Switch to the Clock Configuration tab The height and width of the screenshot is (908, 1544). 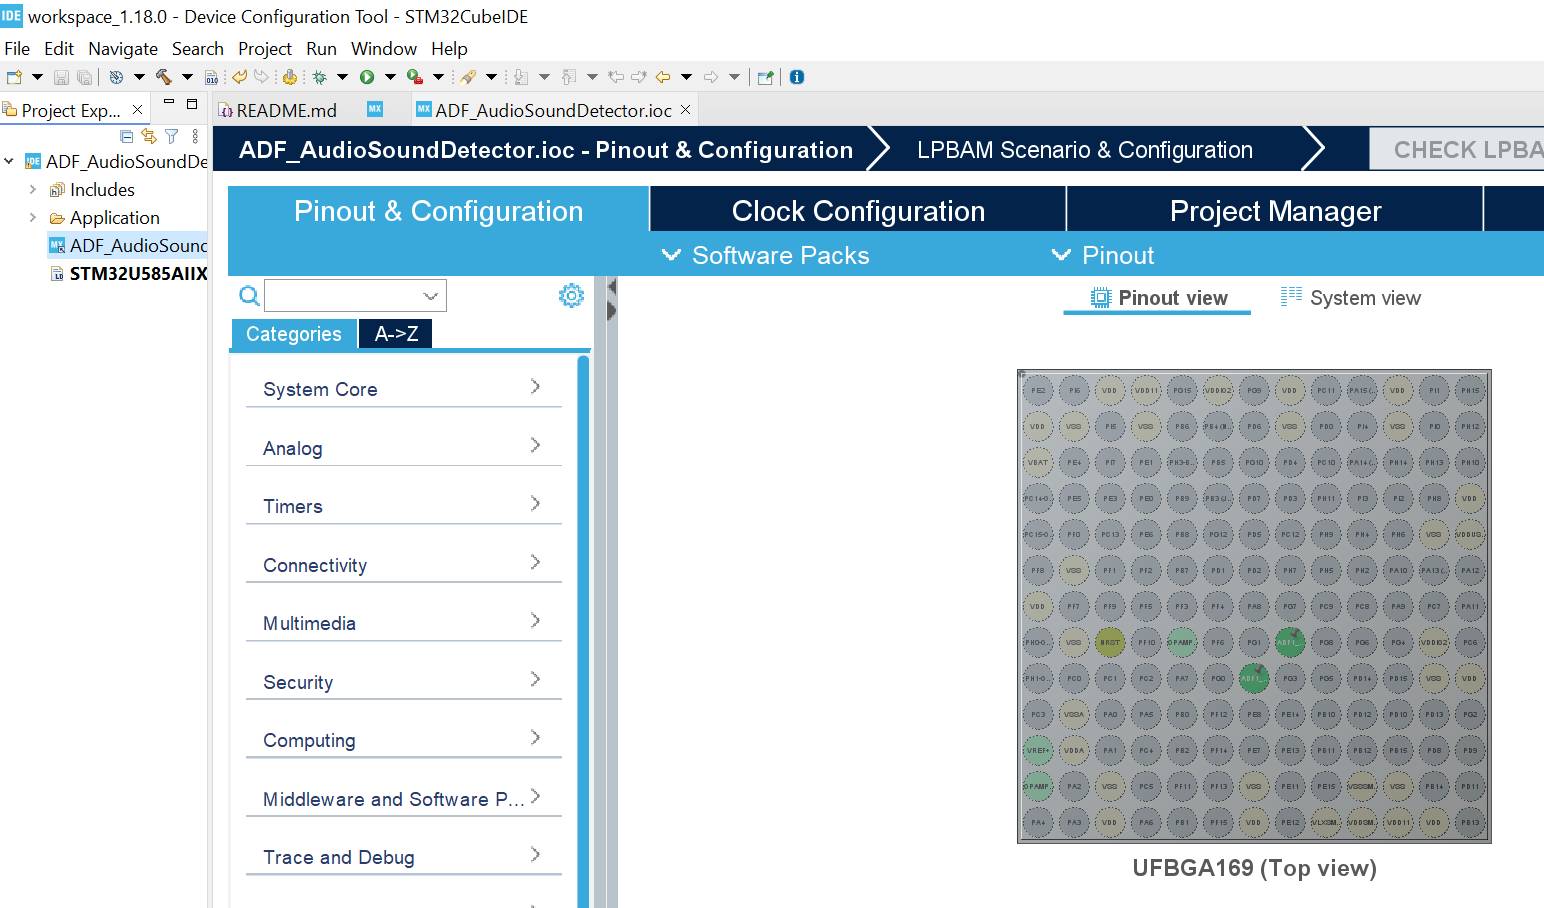coord(858,210)
